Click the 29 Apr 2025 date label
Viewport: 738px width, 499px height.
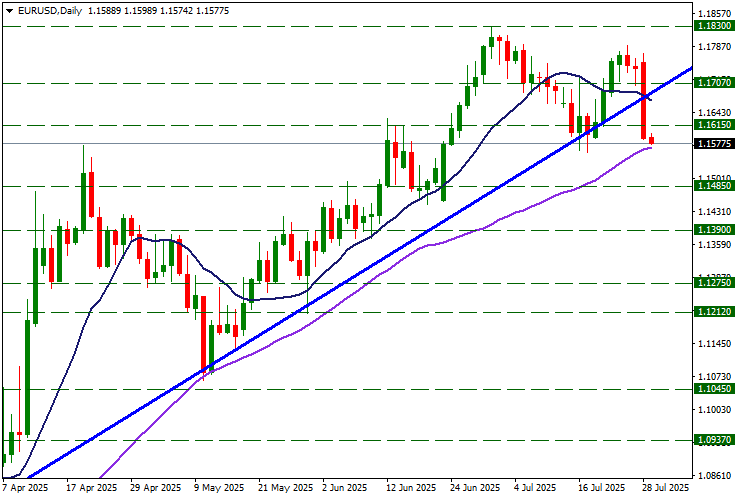pos(156,488)
